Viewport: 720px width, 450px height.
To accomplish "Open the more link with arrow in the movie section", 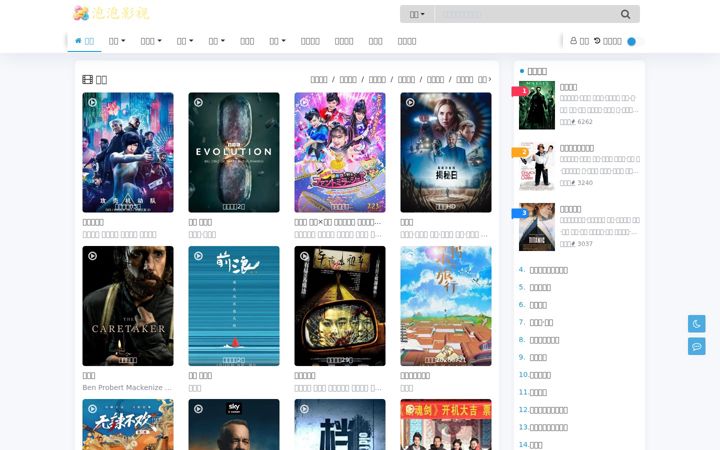I will click(485, 79).
